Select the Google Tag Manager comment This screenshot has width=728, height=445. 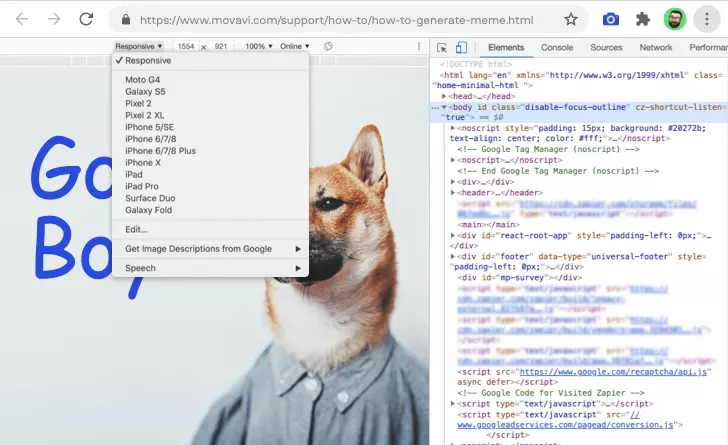548,149
